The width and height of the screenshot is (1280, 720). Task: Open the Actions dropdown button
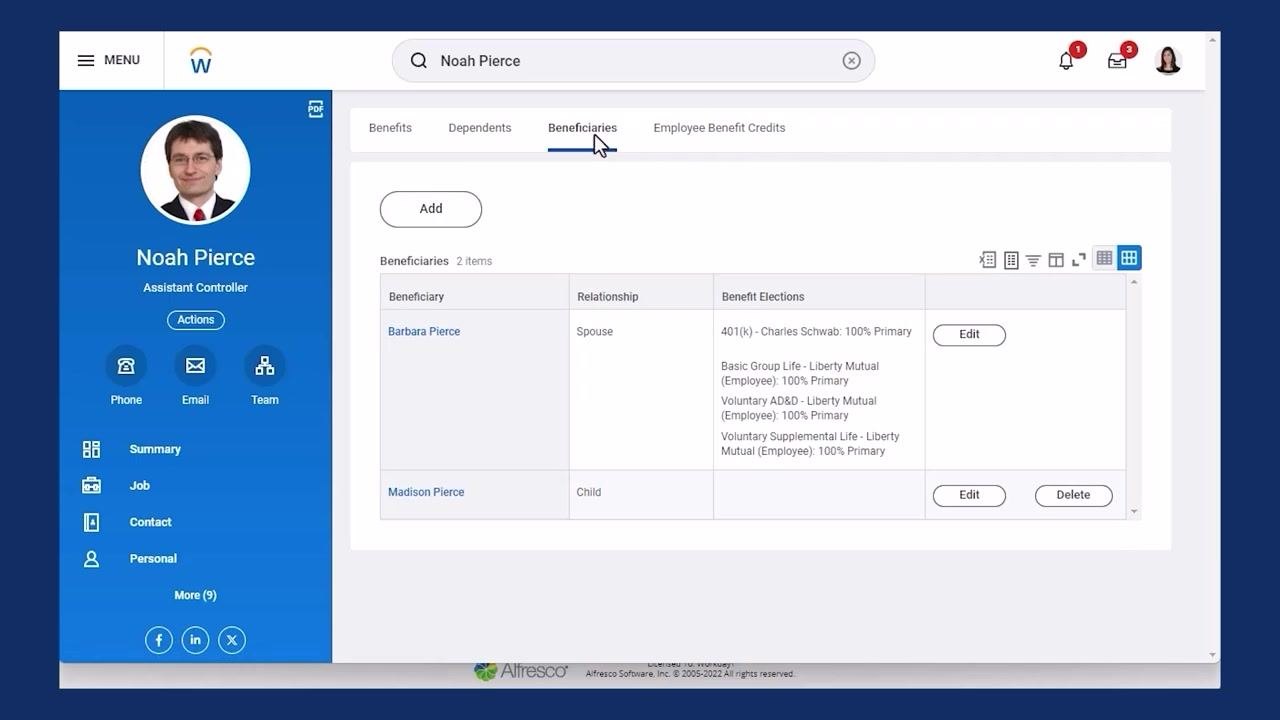(x=196, y=320)
